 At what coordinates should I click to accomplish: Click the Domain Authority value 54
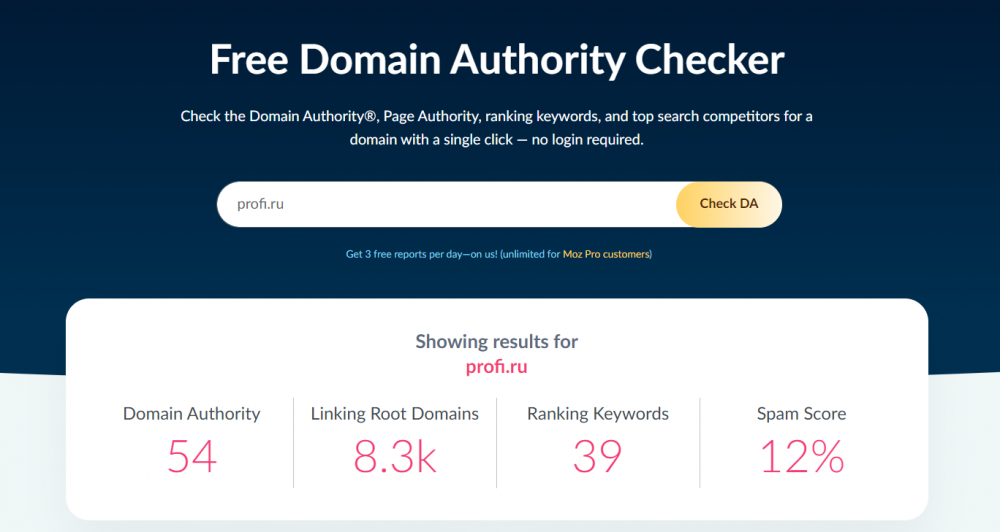click(192, 457)
